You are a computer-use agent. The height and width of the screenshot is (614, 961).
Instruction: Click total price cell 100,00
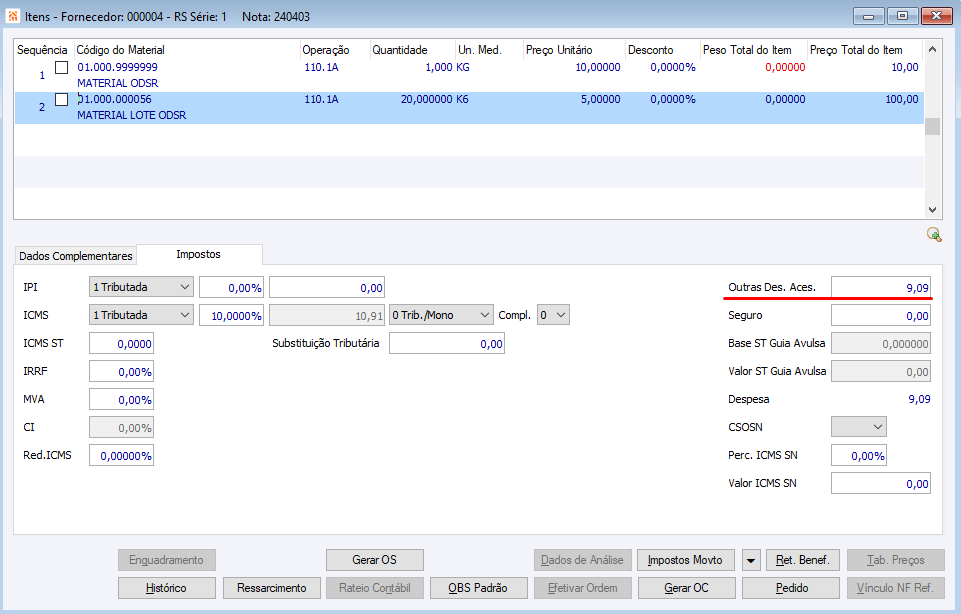click(x=902, y=99)
